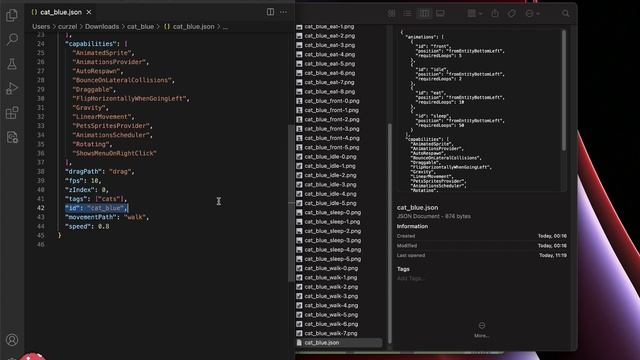Select cat_blue_sleep-3.png in Finder
640x360 pixels.
pos(333,240)
